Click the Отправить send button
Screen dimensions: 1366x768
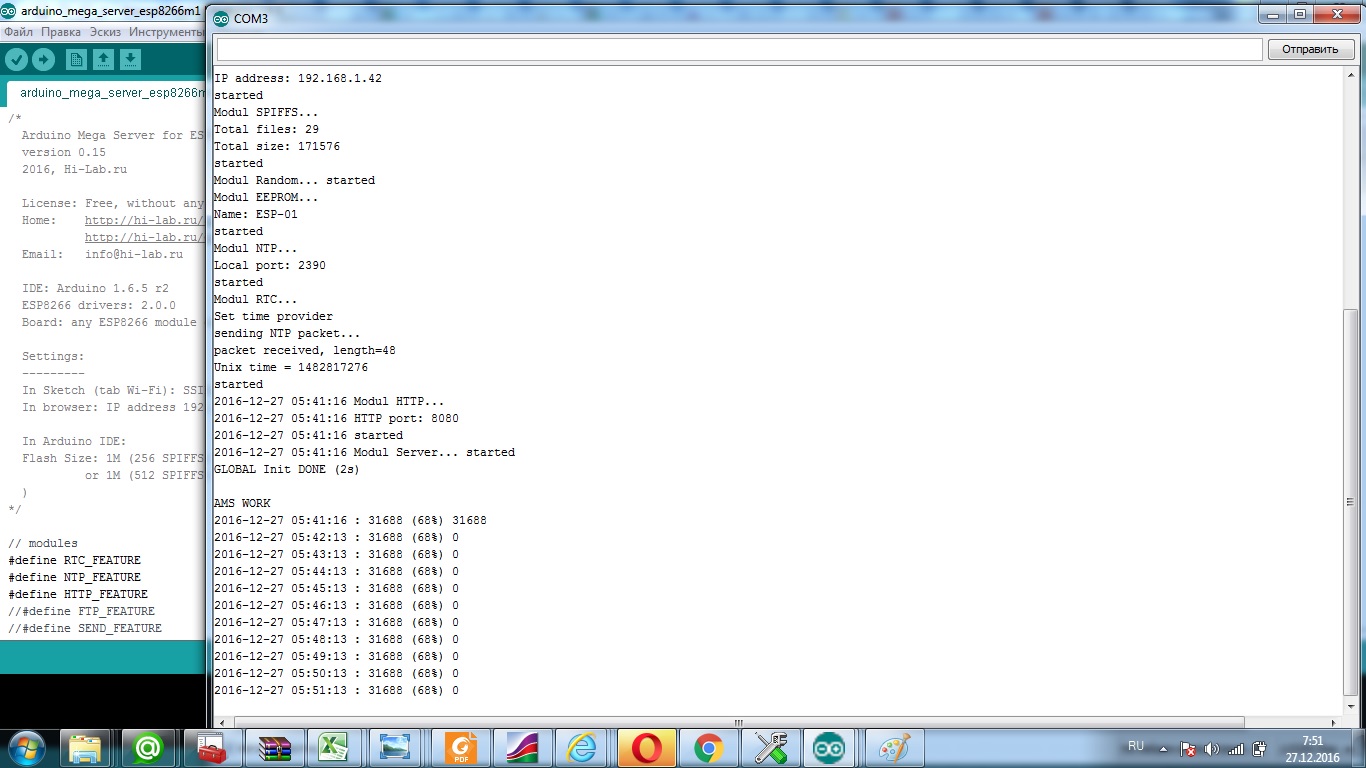pos(1310,49)
